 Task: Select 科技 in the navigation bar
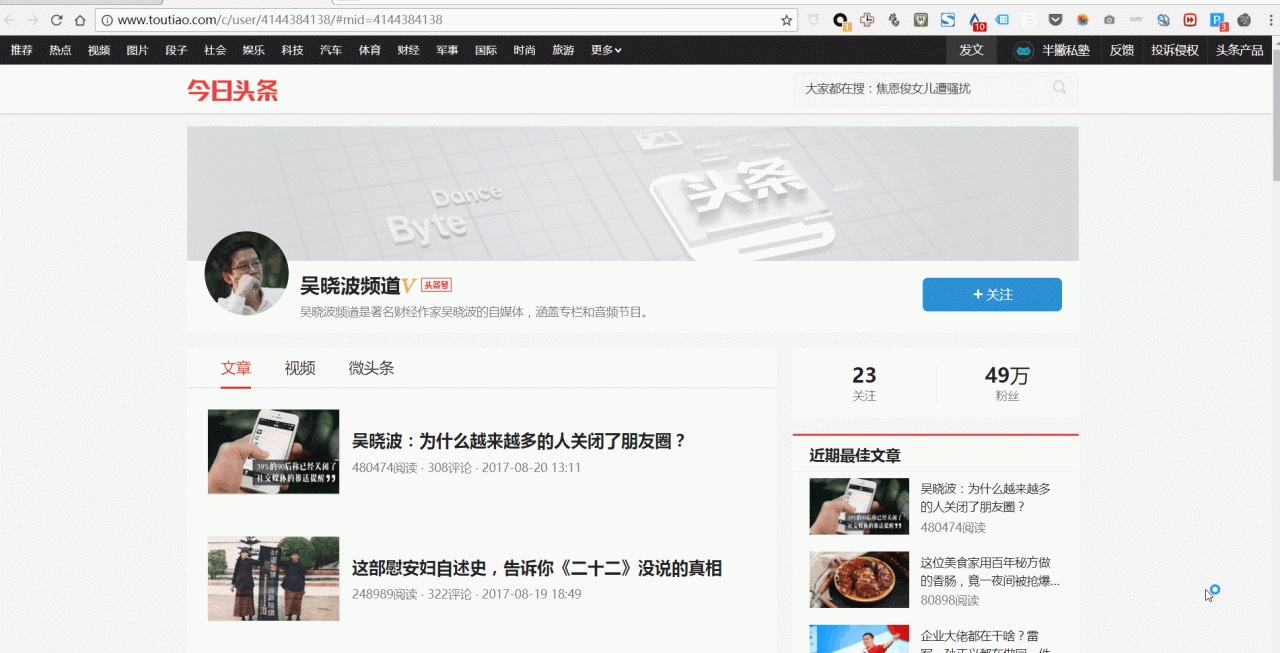pyautogui.click(x=292, y=50)
